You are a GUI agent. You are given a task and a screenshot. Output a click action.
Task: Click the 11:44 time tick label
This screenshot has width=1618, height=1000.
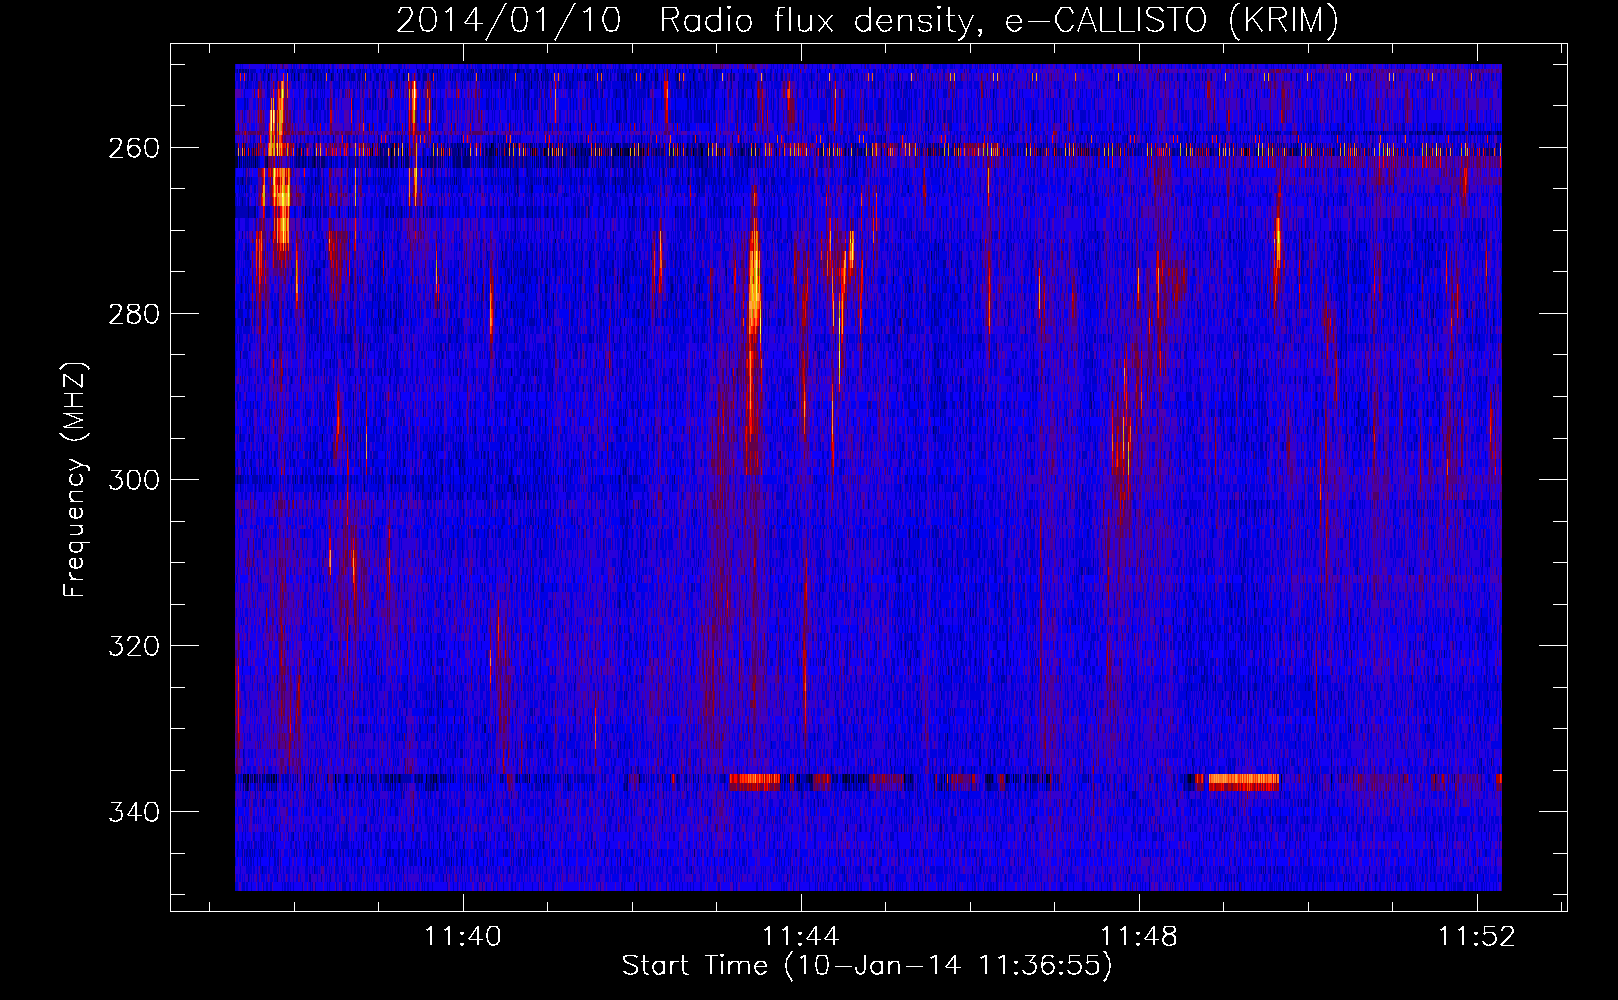click(801, 937)
